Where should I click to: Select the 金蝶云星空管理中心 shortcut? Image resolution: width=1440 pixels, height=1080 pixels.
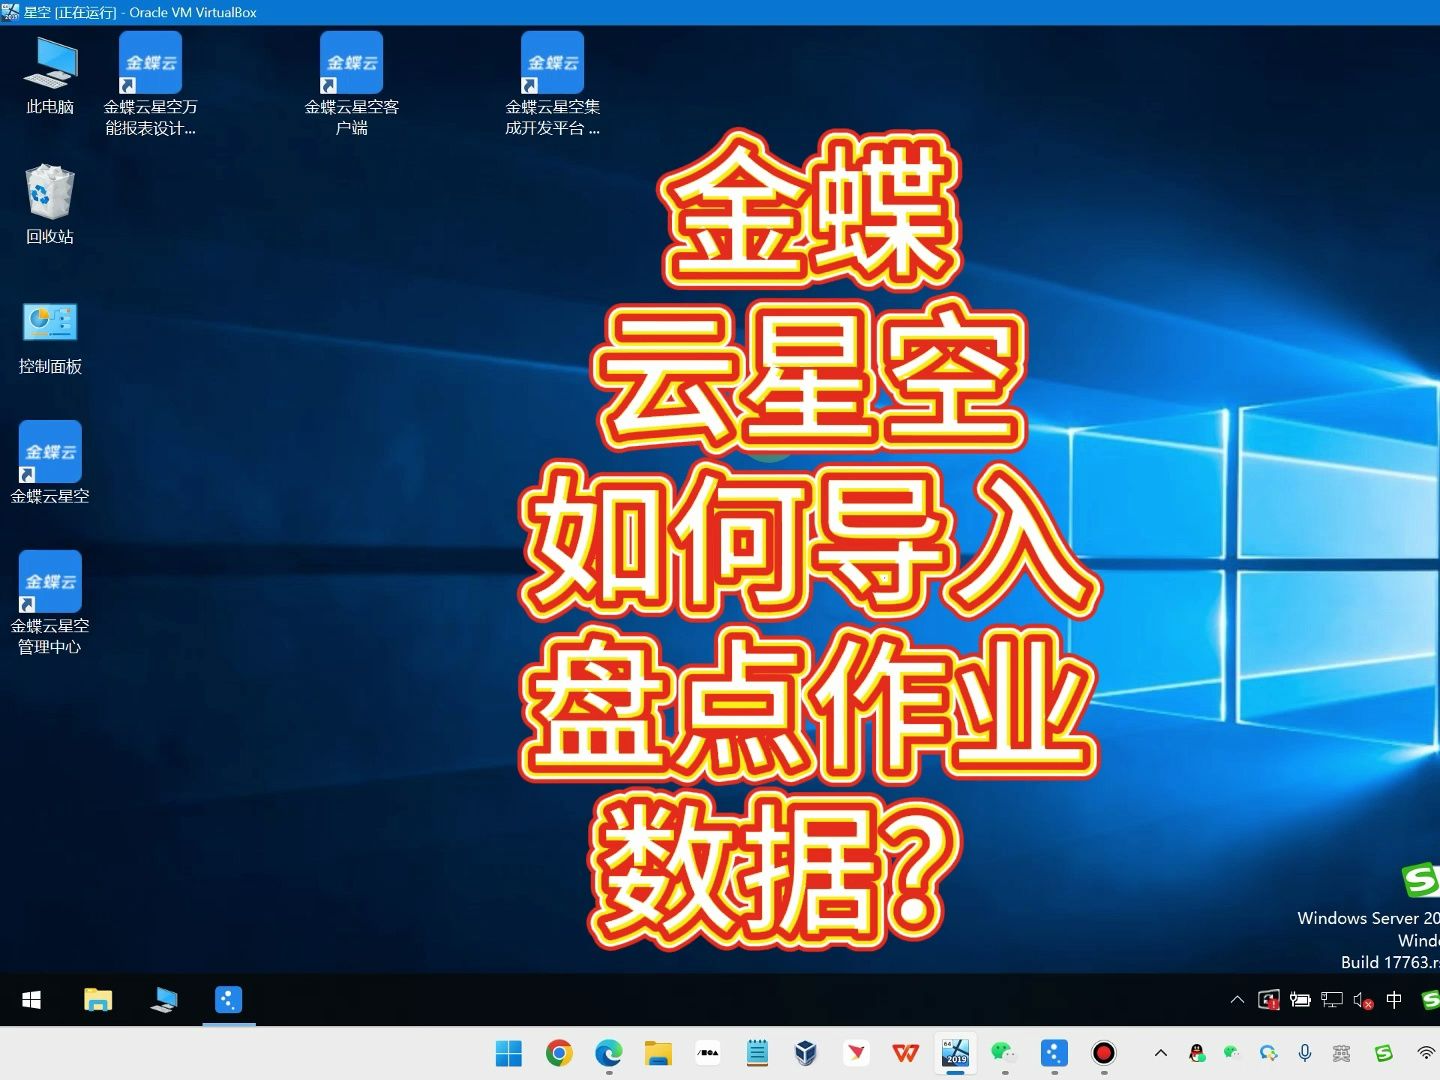(x=50, y=603)
